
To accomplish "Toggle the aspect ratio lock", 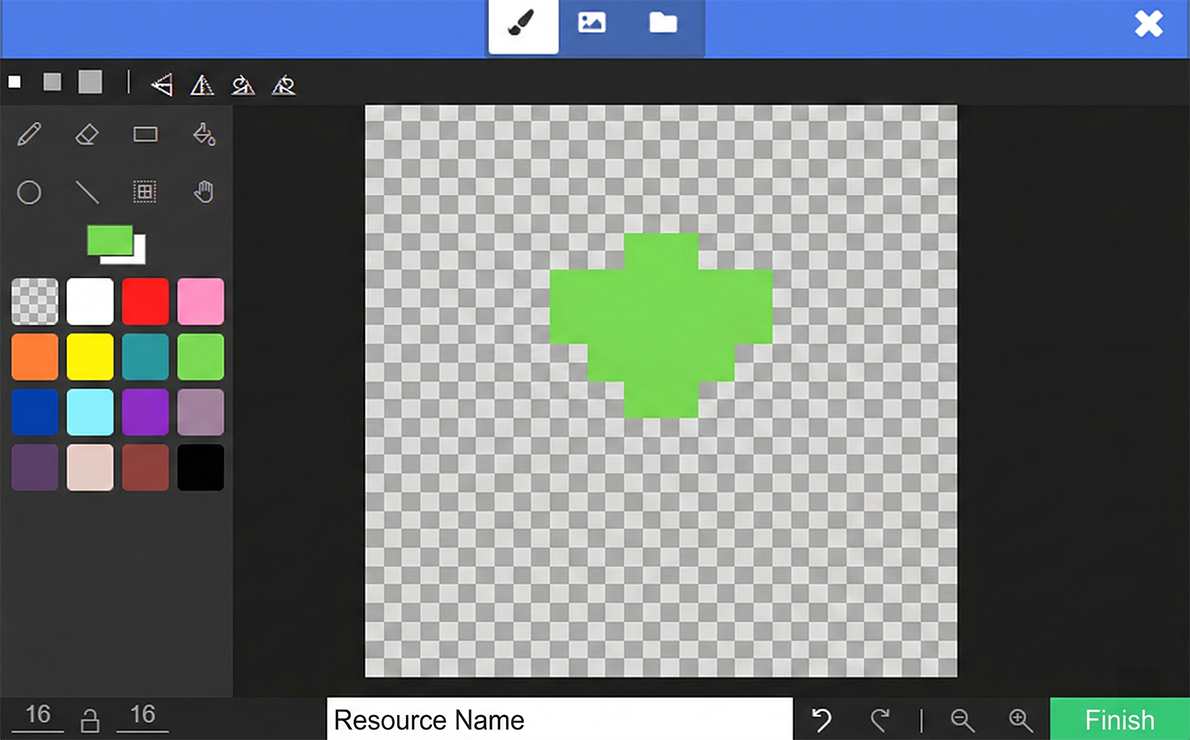I will click(x=90, y=719).
